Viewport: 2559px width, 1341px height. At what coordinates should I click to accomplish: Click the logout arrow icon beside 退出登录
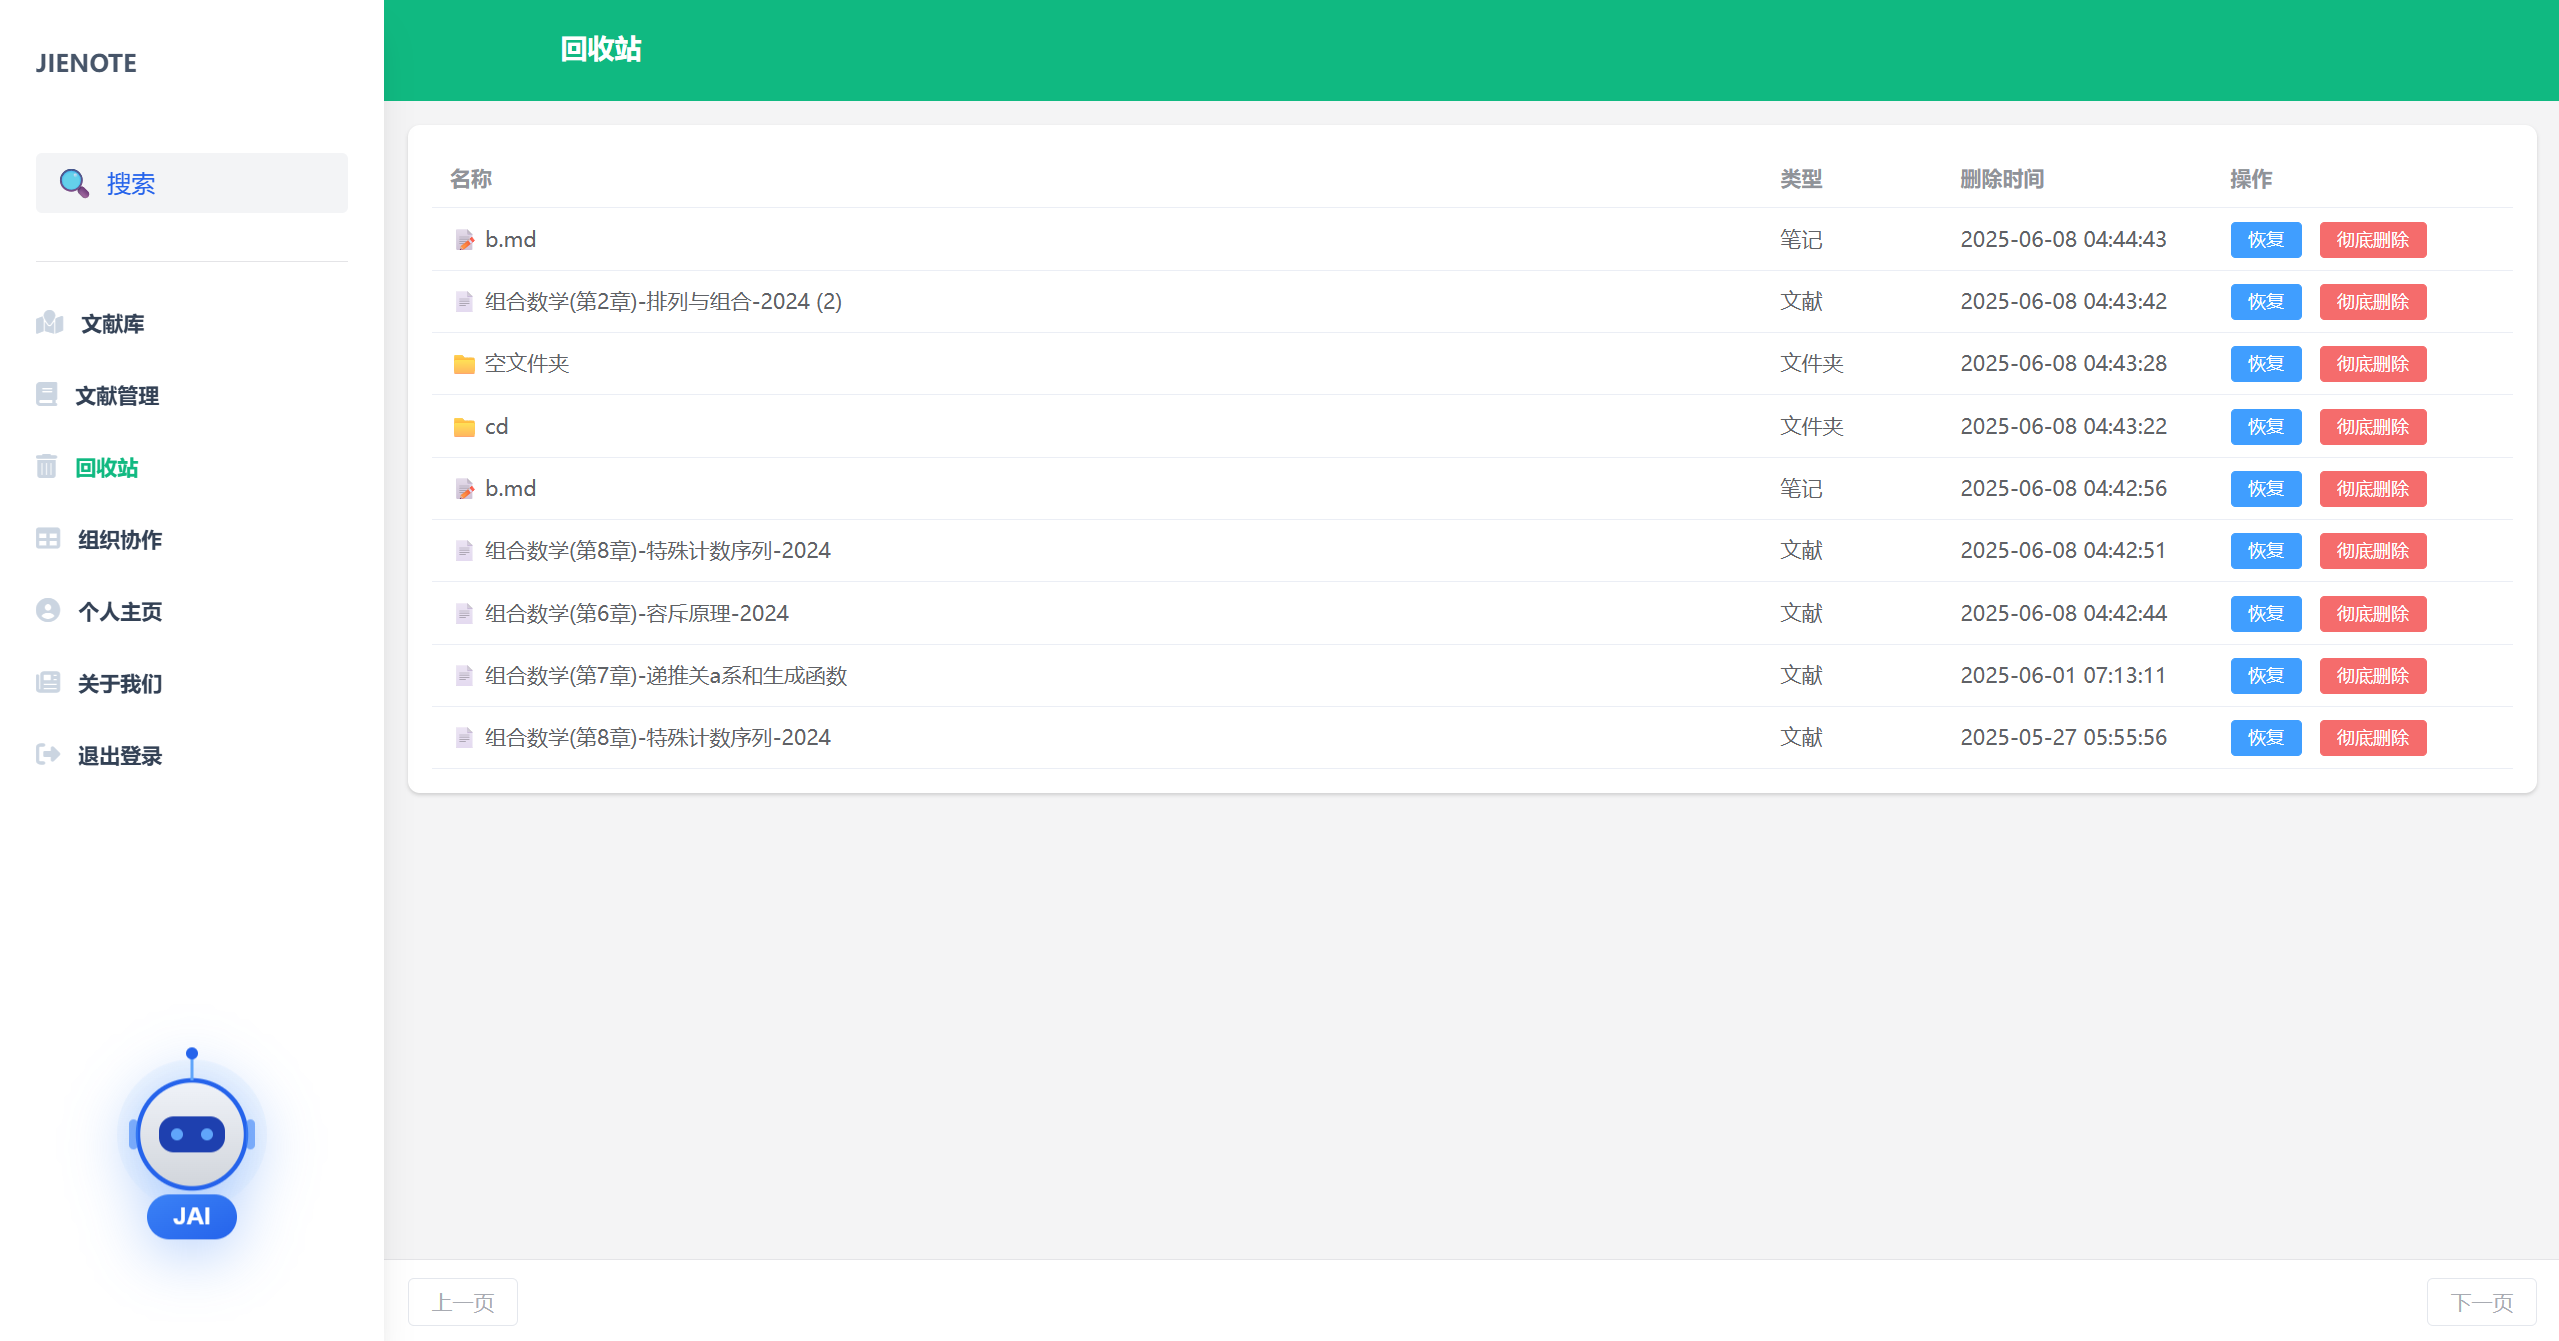48,755
